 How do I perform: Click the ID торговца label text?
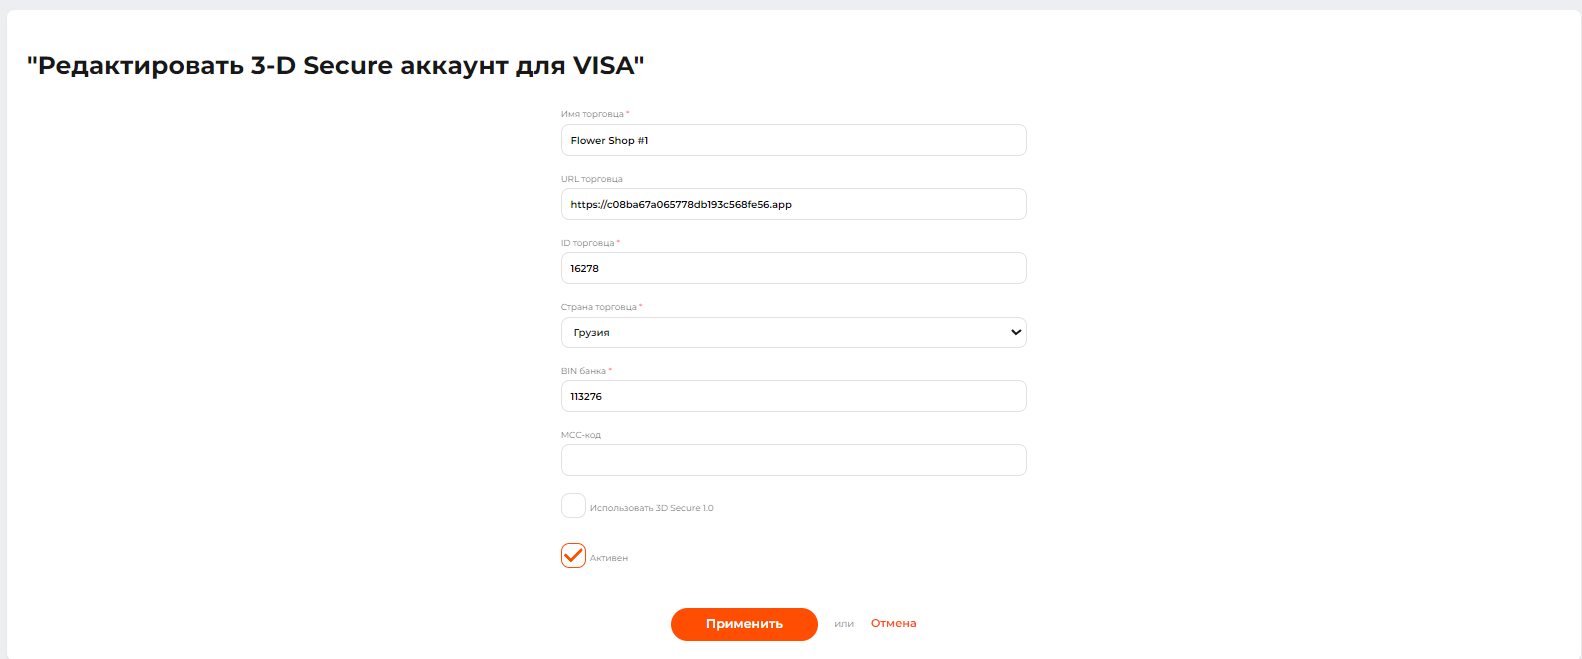coord(587,243)
